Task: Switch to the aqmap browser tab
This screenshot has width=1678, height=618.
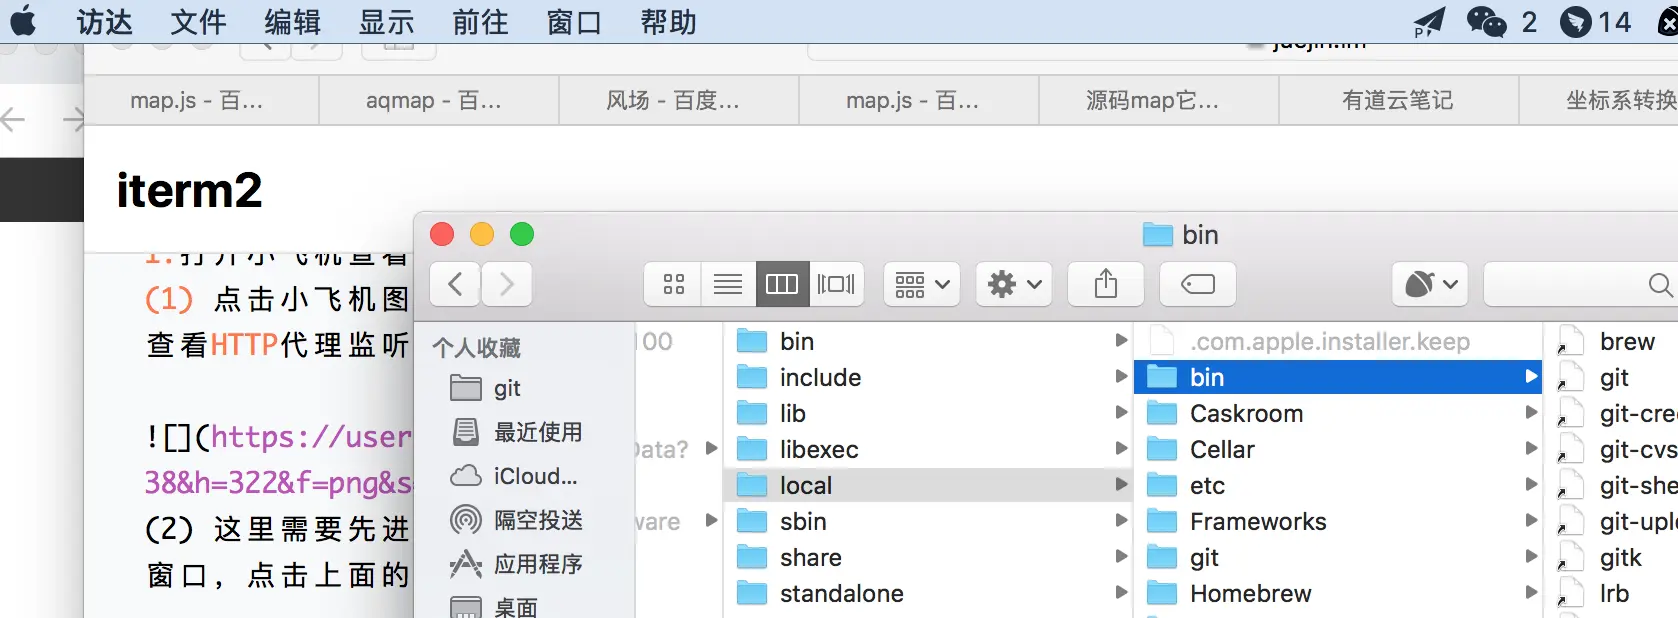Action: [439, 100]
